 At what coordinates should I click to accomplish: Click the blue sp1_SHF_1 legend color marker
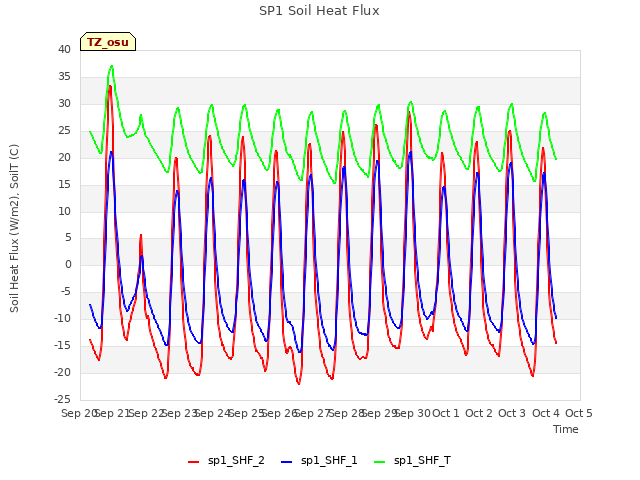coord(287,462)
